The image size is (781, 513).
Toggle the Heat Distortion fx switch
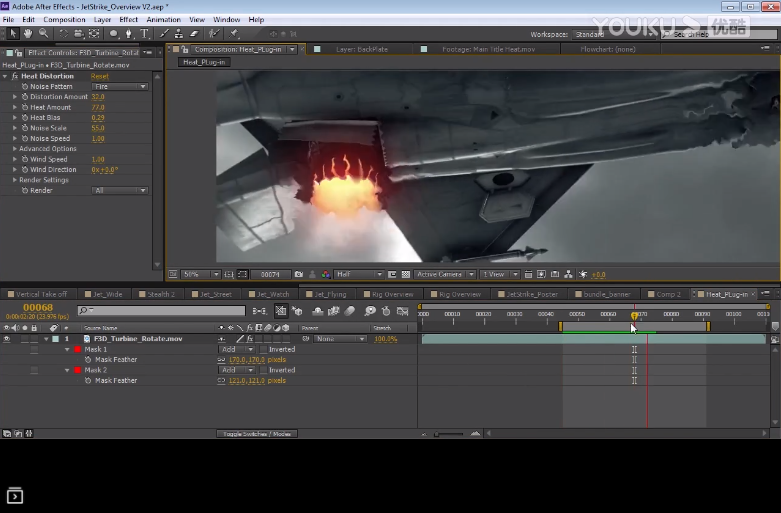point(15,76)
